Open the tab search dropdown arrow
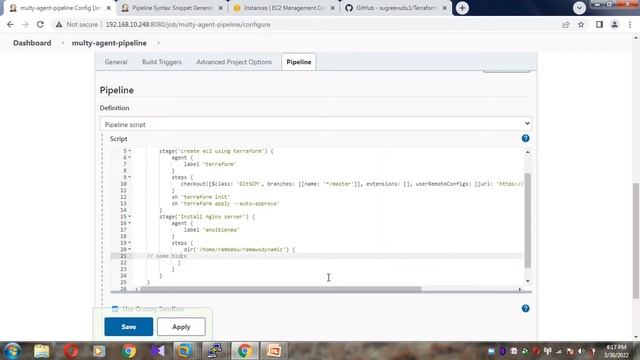640x360 pixels. pyautogui.click(x=579, y=8)
